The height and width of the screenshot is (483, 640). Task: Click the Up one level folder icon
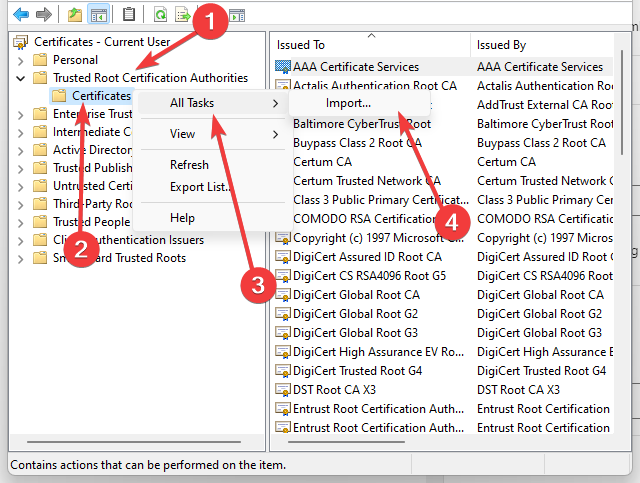tap(75, 15)
